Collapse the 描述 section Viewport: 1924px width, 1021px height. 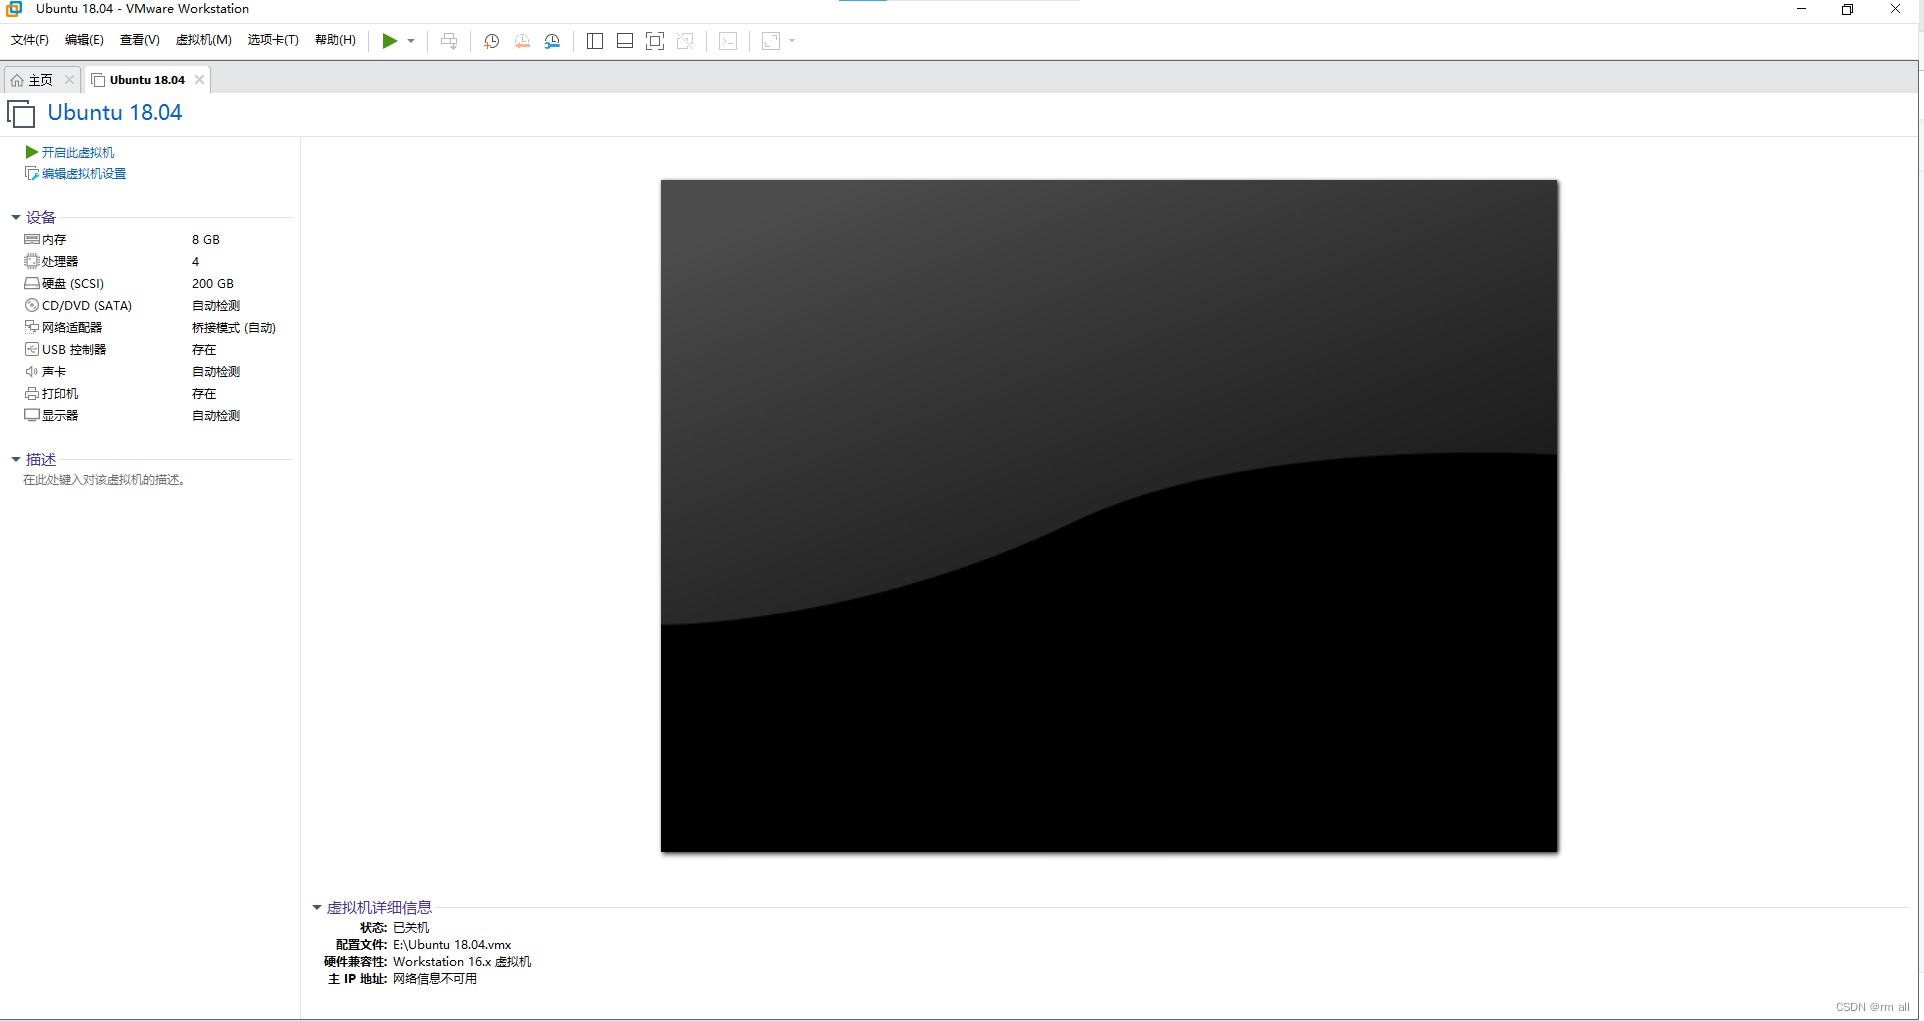click(16, 460)
